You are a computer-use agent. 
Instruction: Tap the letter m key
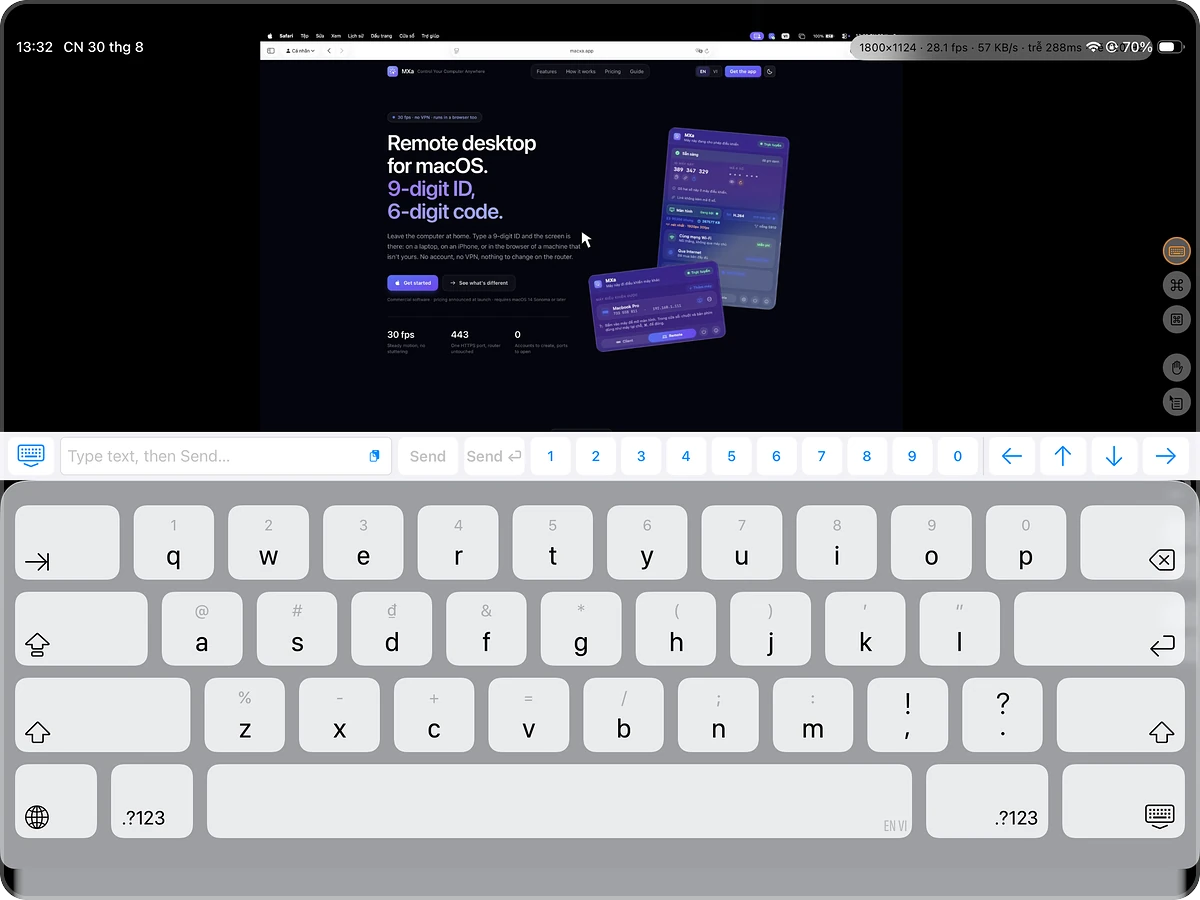point(813,714)
